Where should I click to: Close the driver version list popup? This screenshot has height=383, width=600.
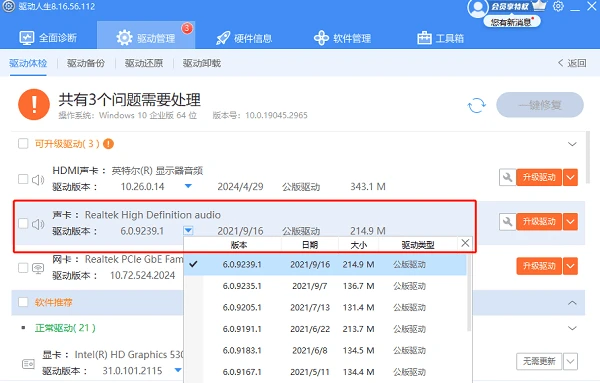click(465, 243)
